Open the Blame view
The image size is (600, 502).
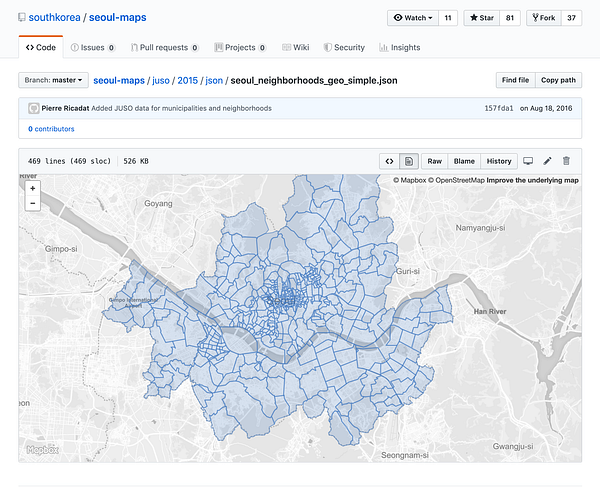464,161
